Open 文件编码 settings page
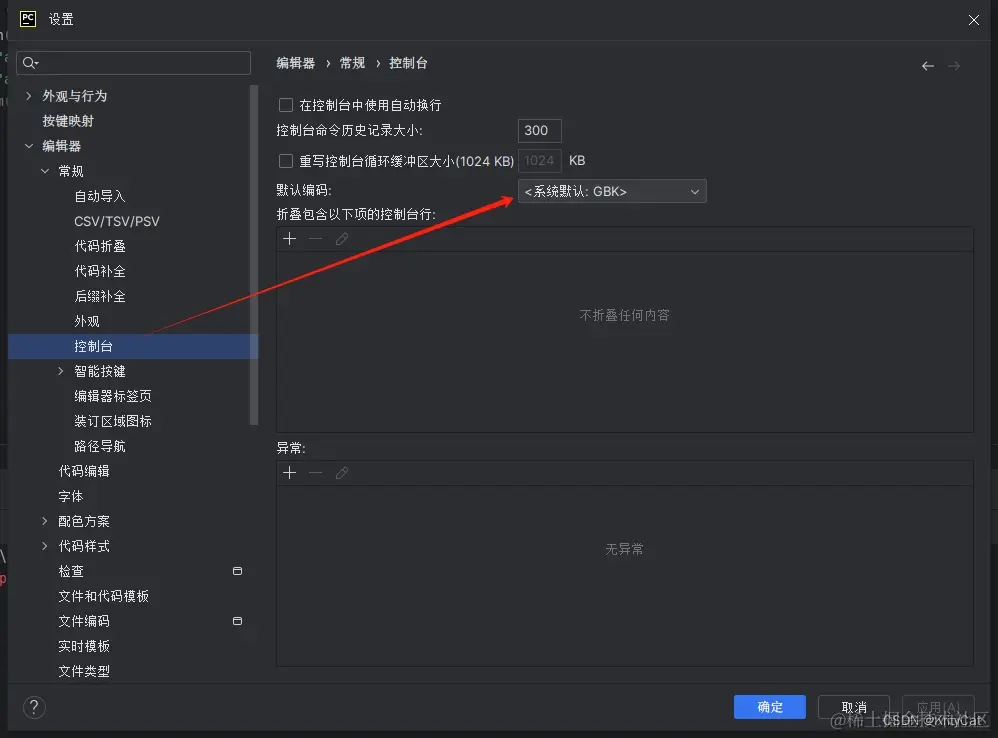 click(84, 620)
